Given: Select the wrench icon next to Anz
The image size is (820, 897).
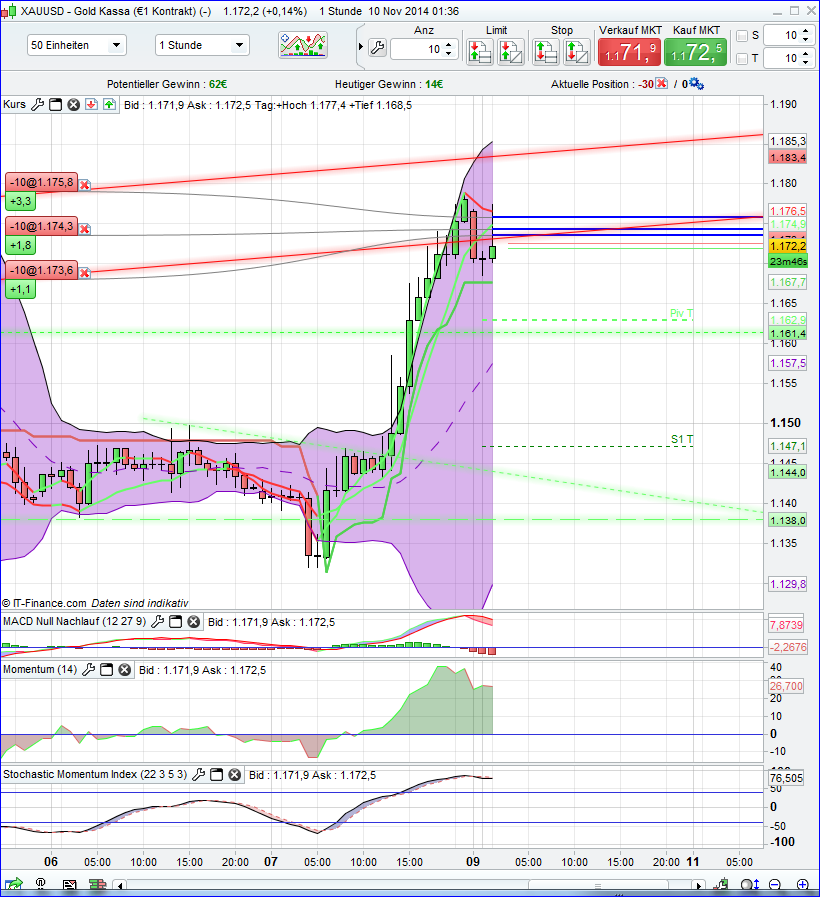Looking at the screenshot, I should [376, 47].
